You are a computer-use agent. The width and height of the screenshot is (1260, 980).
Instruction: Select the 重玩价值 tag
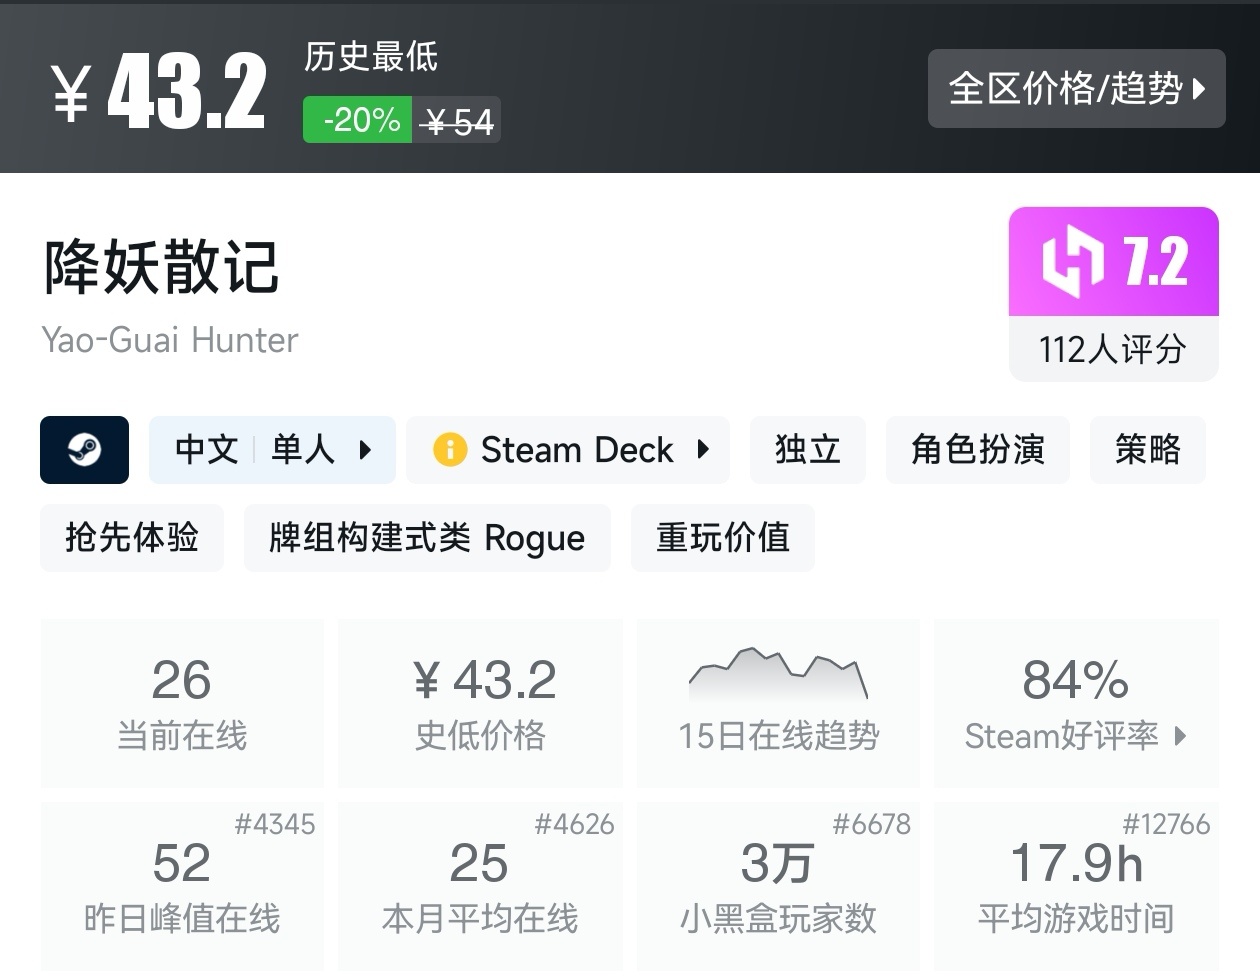pos(722,538)
